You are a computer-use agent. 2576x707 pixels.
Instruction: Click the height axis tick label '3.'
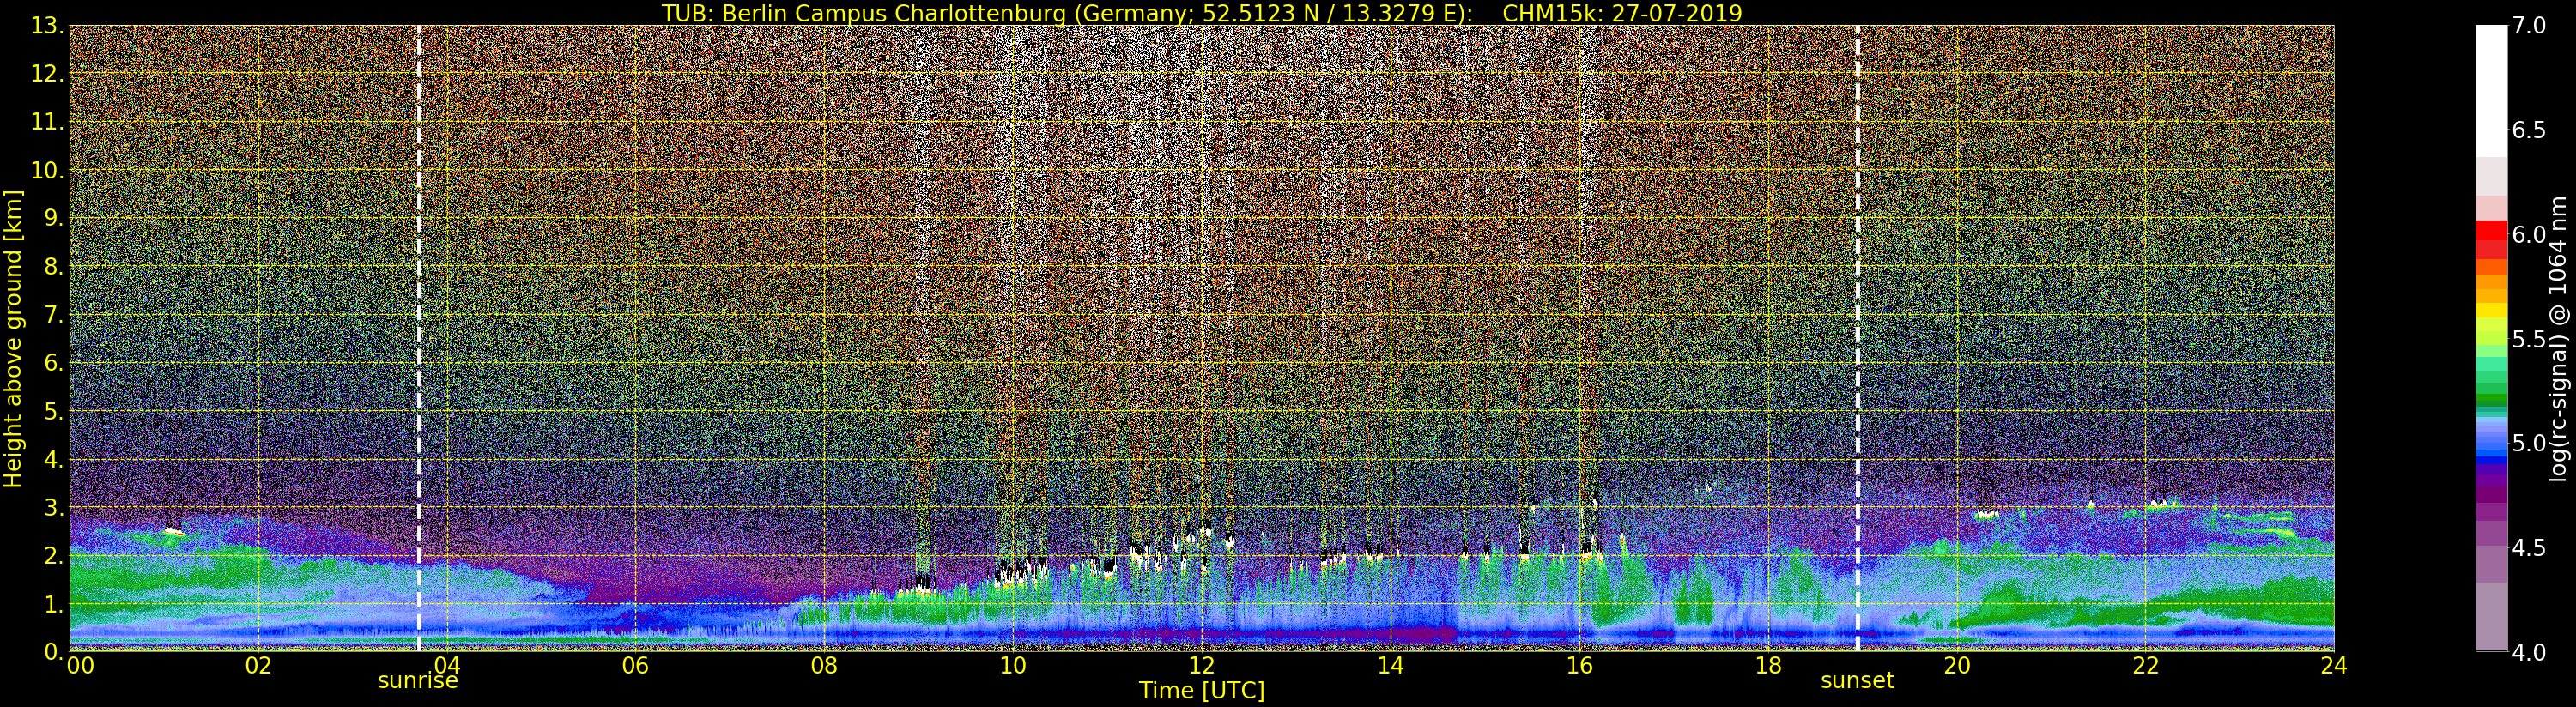click(53, 507)
